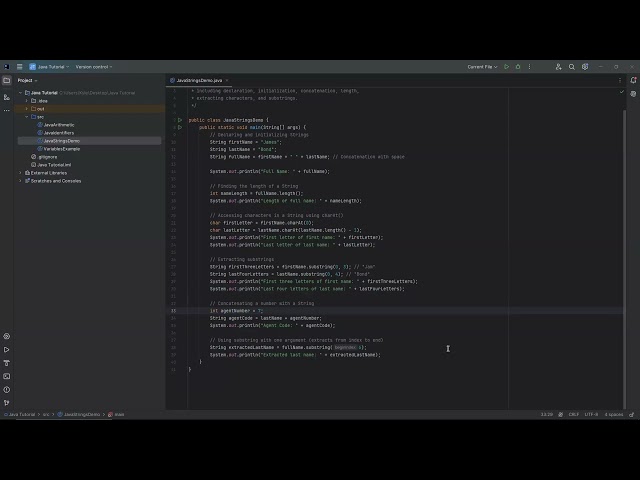This screenshot has width=640, height=480.
Task: Open Project view selector dropdown
Action: [27, 80]
